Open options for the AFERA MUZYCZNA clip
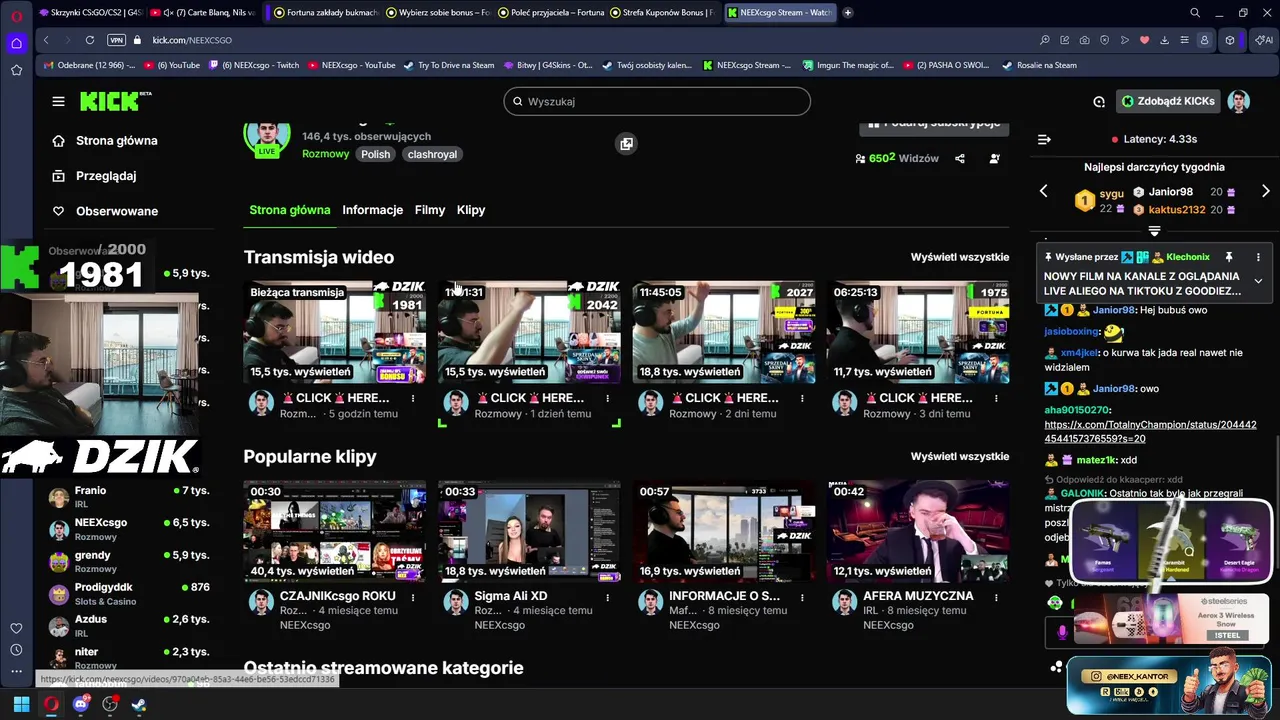1280x720 pixels. tap(996, 596)
